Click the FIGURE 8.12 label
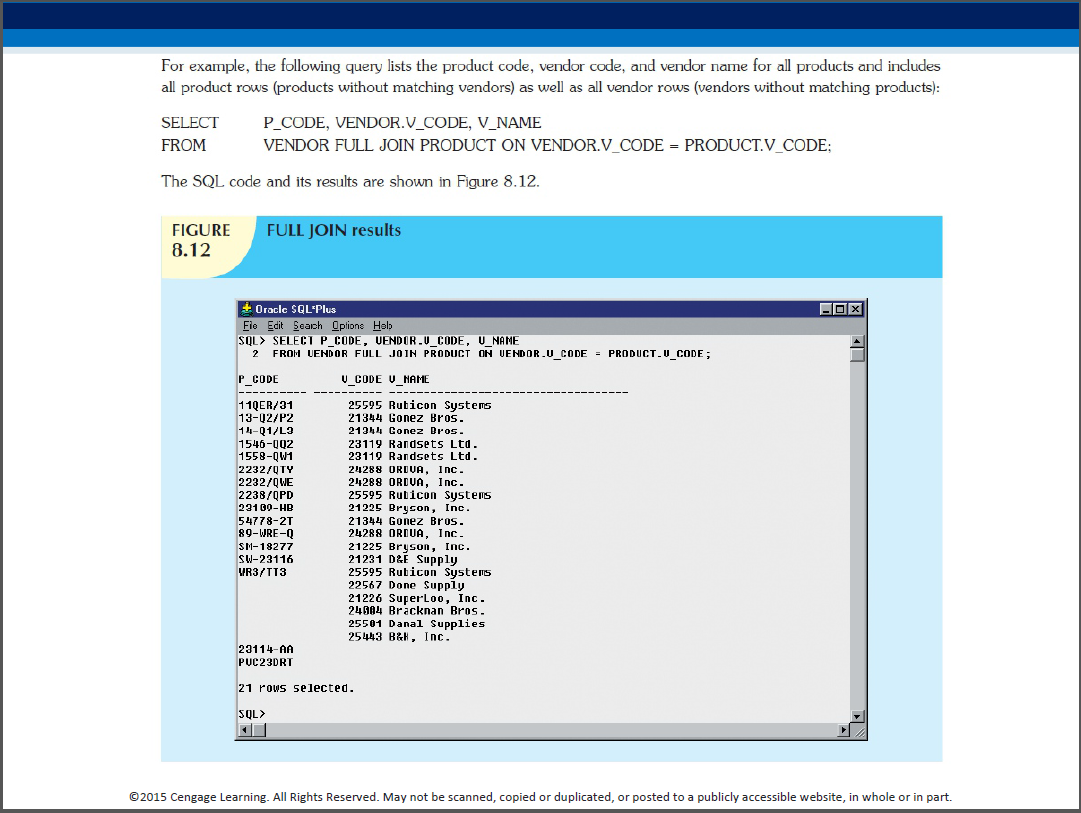 [201, 240]
